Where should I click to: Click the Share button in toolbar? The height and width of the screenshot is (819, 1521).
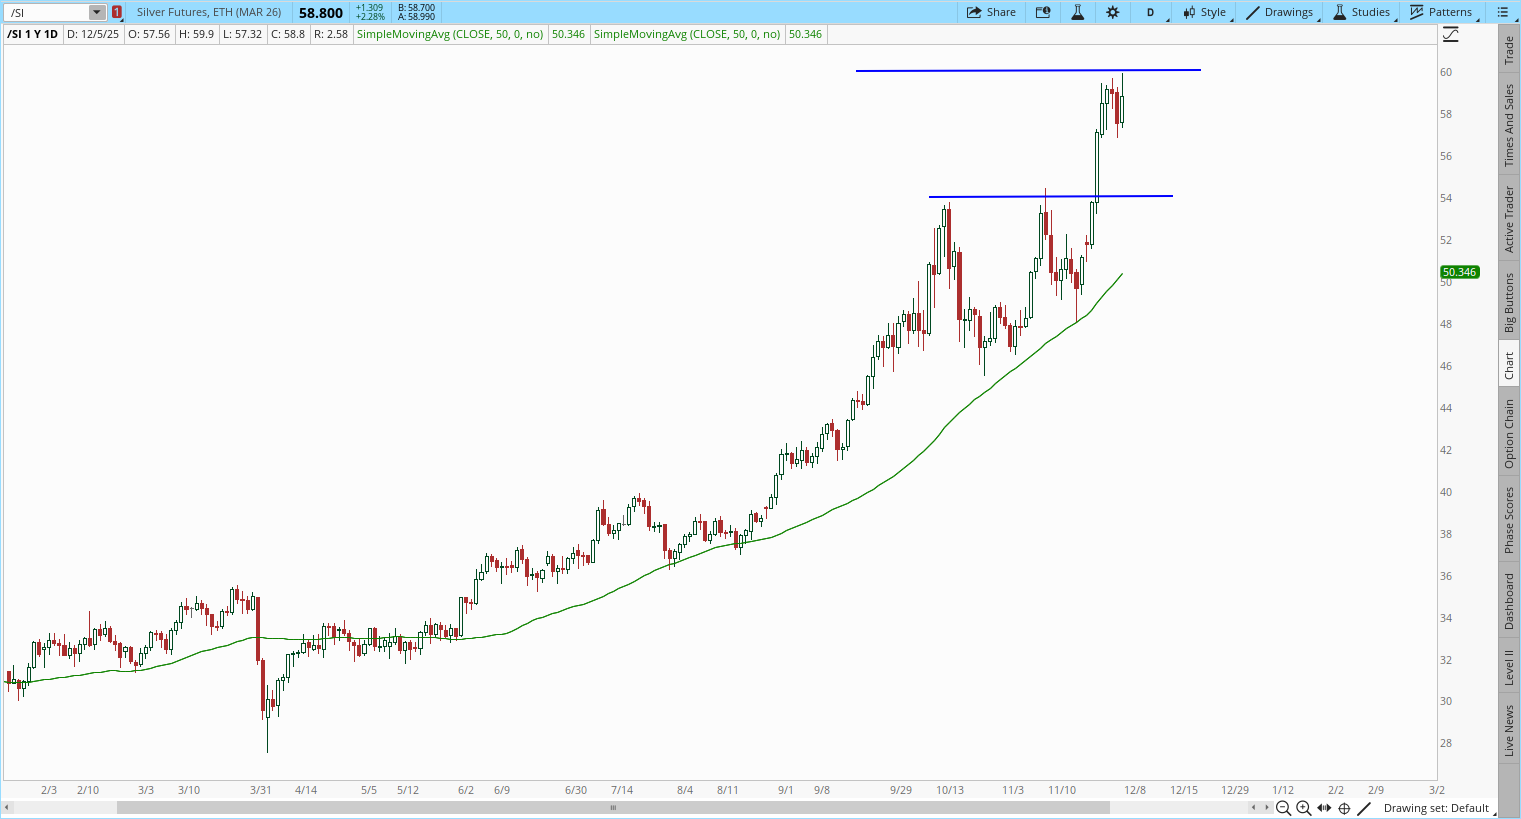tap(991, 12)
